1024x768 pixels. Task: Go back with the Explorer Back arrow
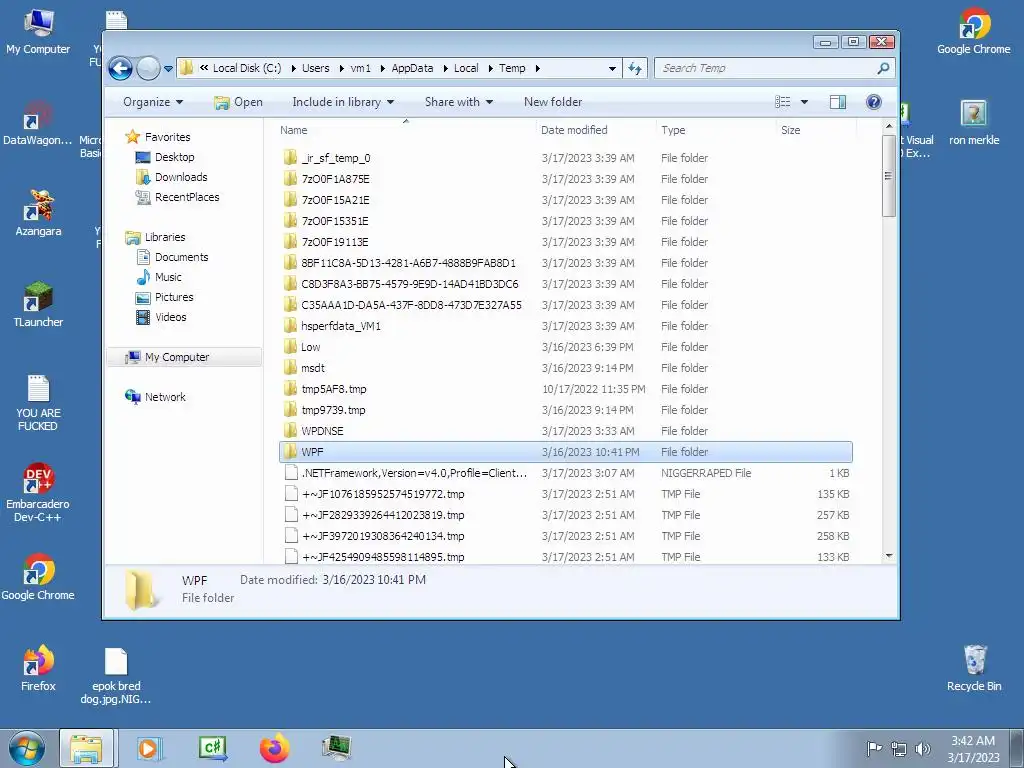[x=120, y=68]
